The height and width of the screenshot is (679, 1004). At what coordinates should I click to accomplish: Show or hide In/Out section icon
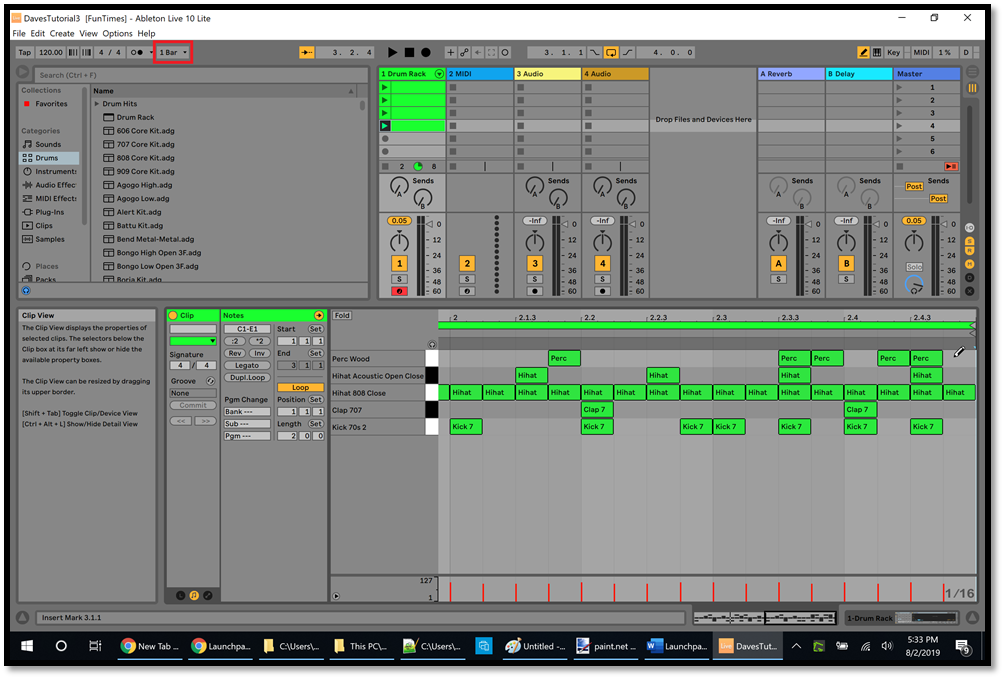970,227
